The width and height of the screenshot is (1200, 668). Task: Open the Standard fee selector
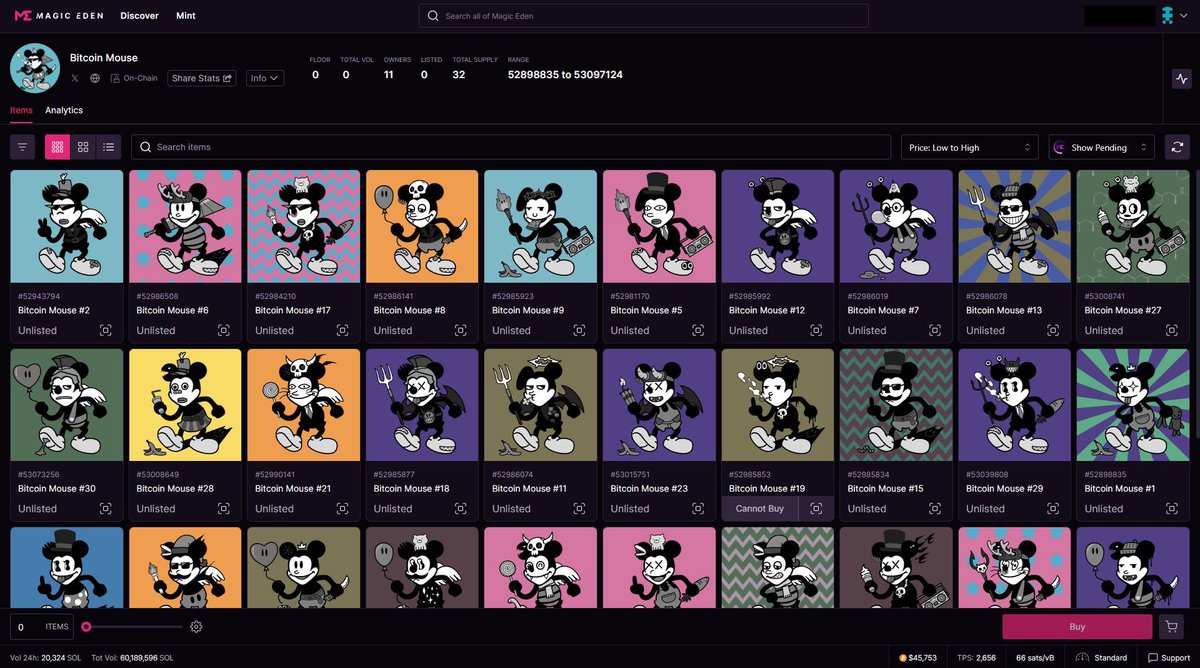[1102, 658]
